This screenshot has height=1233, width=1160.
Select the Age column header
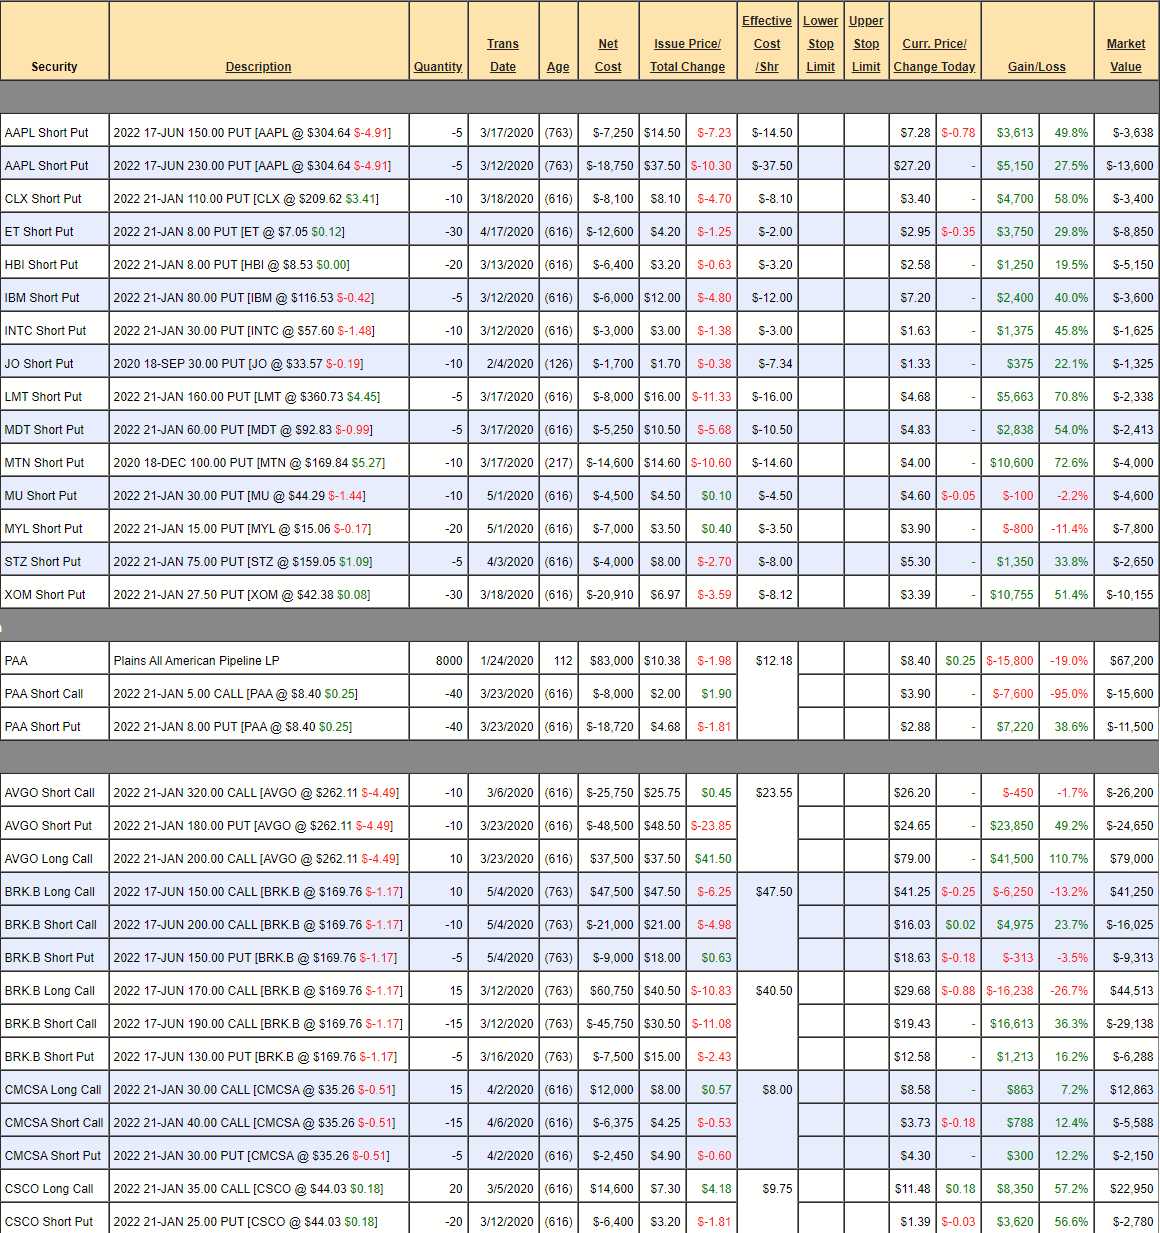558,67
